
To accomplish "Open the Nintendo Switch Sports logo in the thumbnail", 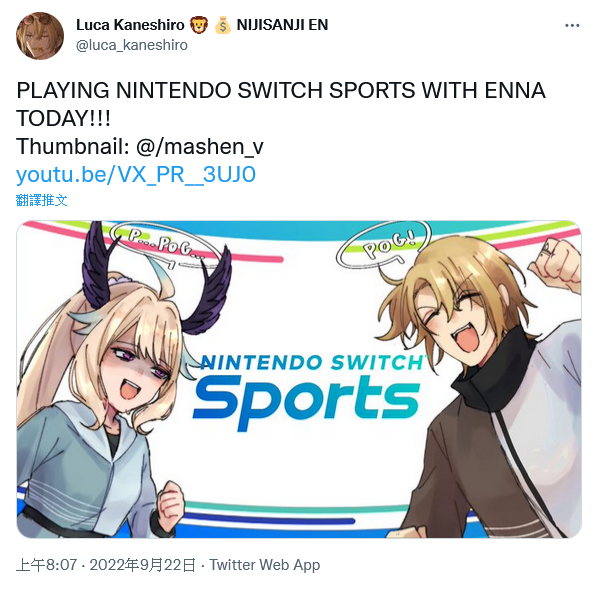I will 310,391.
